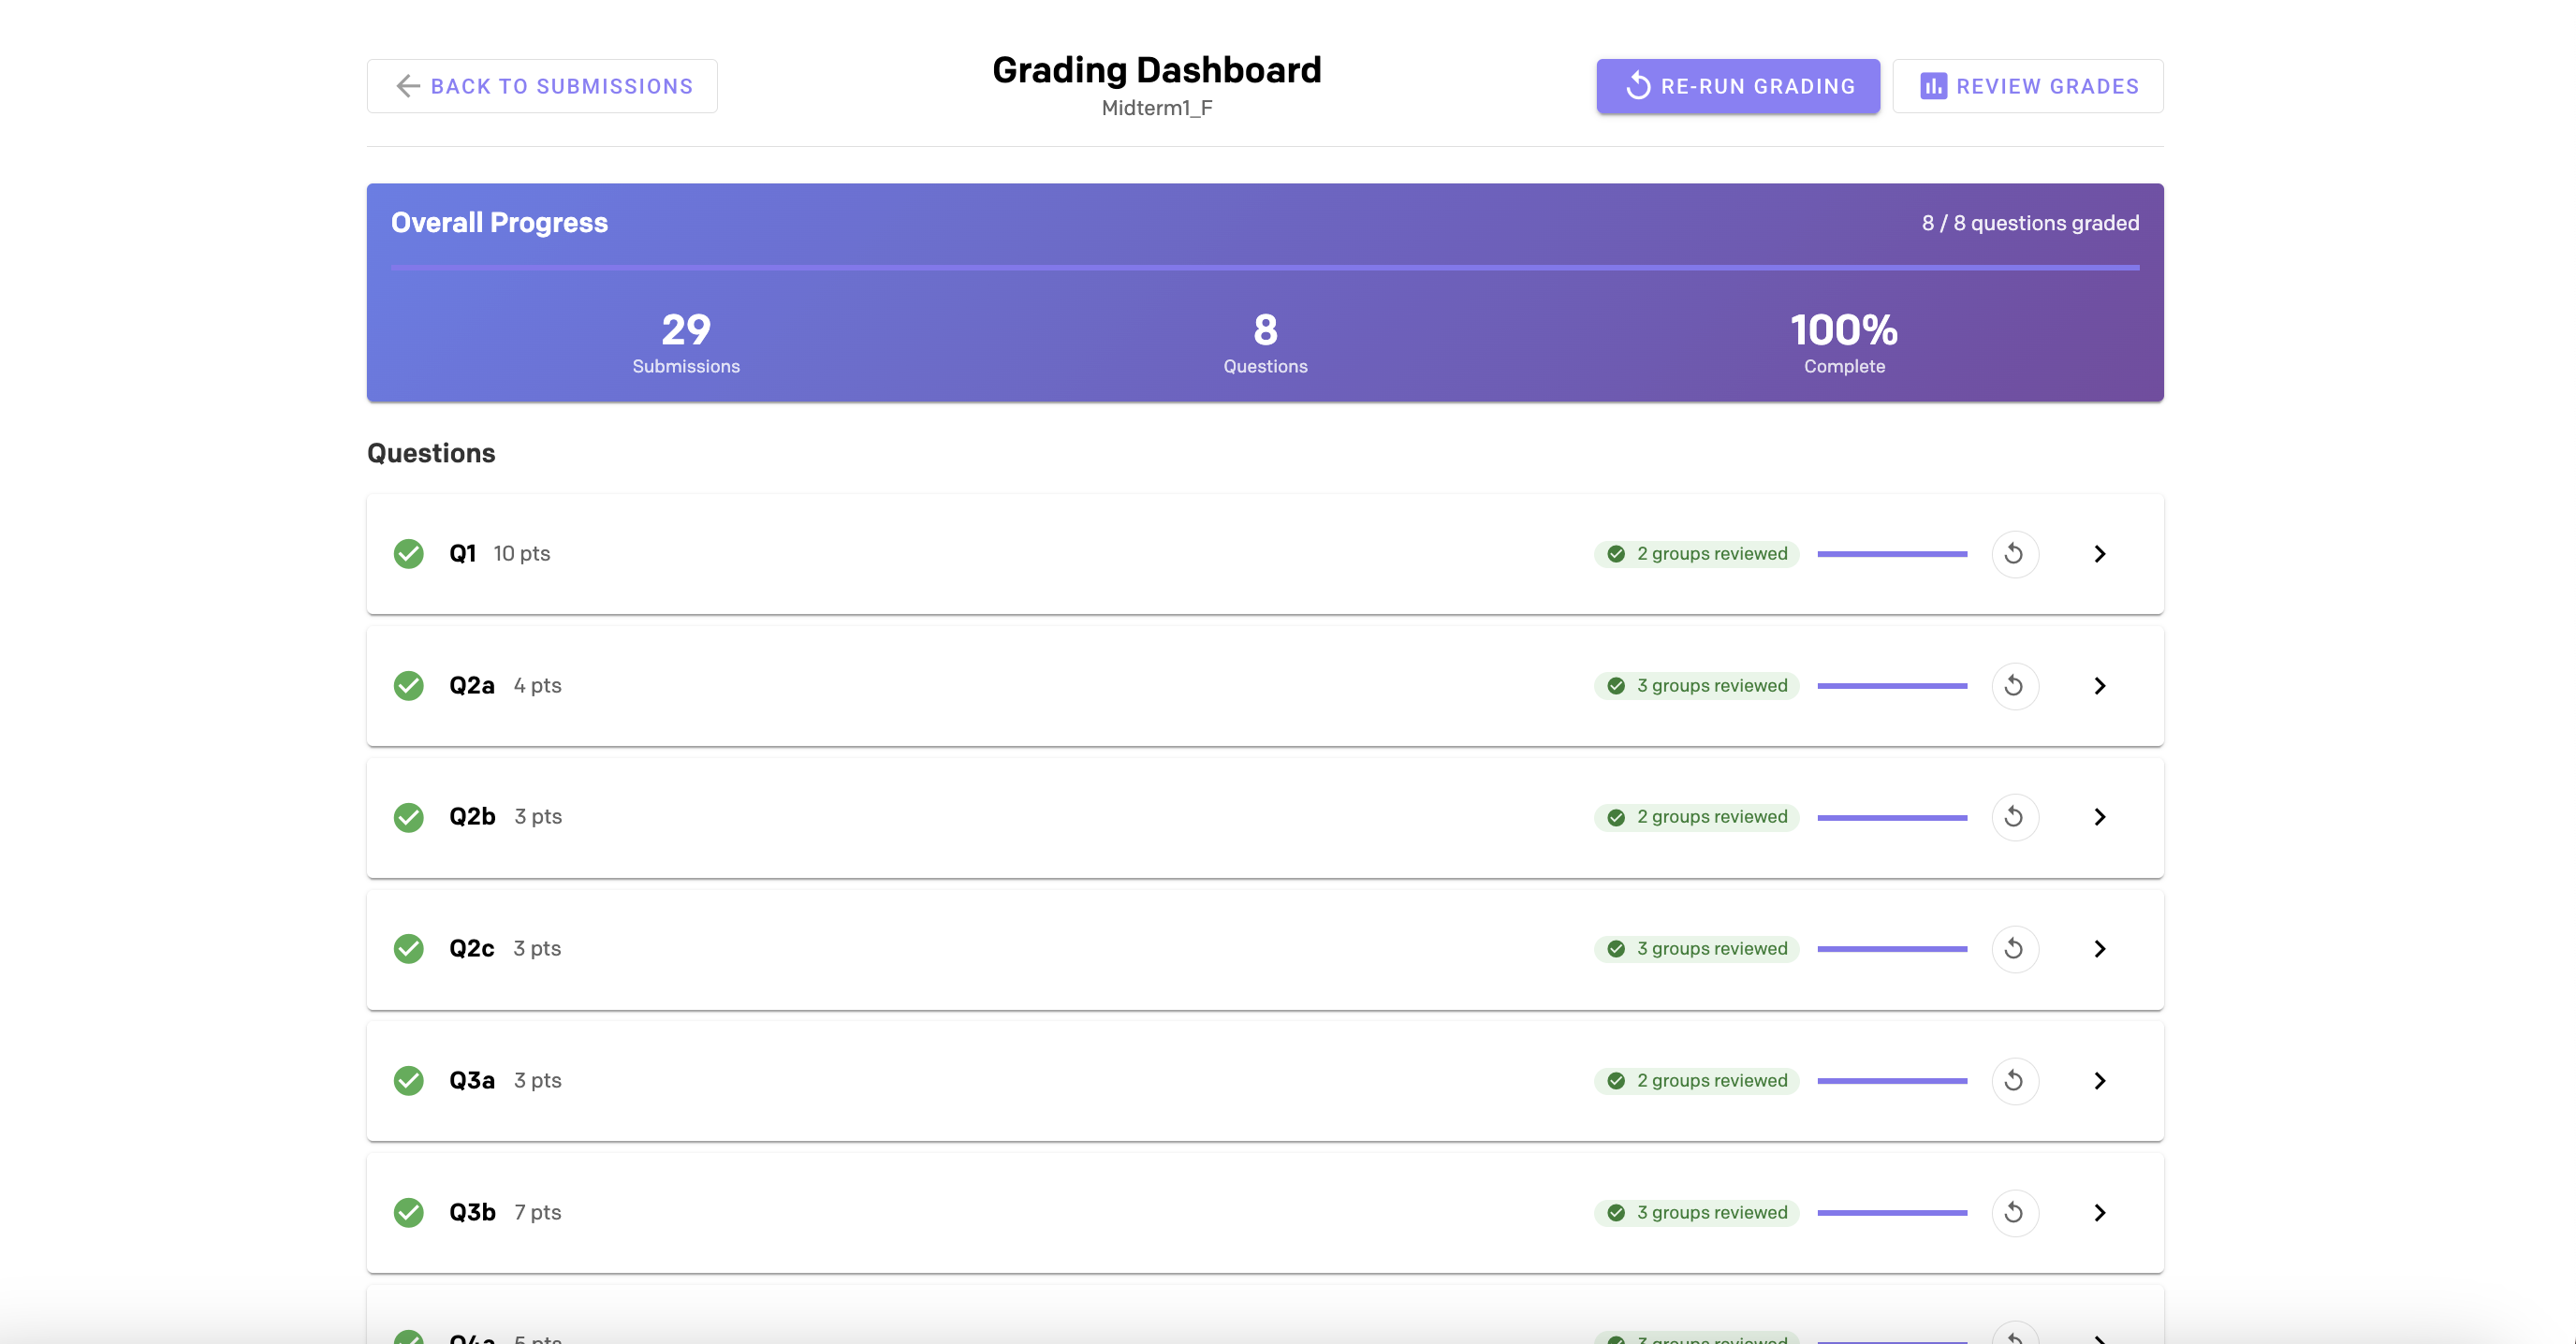Click the re-run grading icon for Q1
This screenshot has height=1344, width=2576.
pos(2016,554)
